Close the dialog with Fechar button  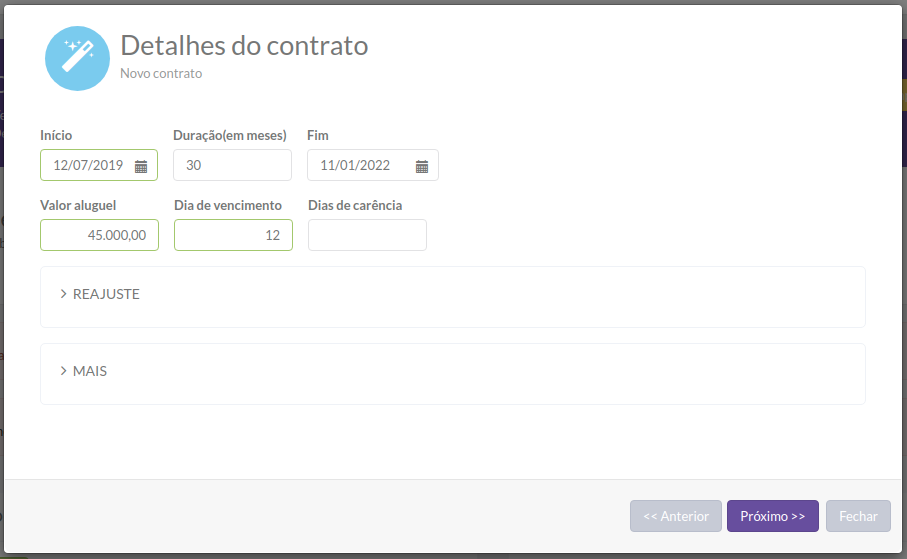tap(858, 516)
